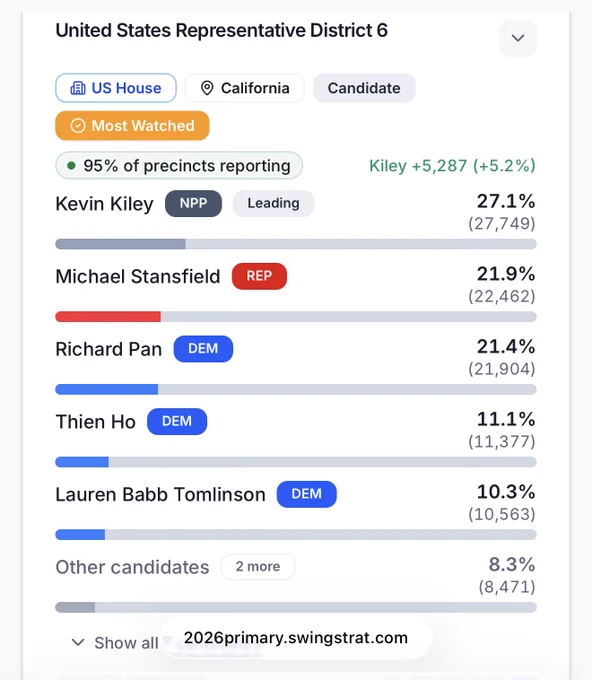
Task: Click the location pin icon beside California
Action: point(207,88)
